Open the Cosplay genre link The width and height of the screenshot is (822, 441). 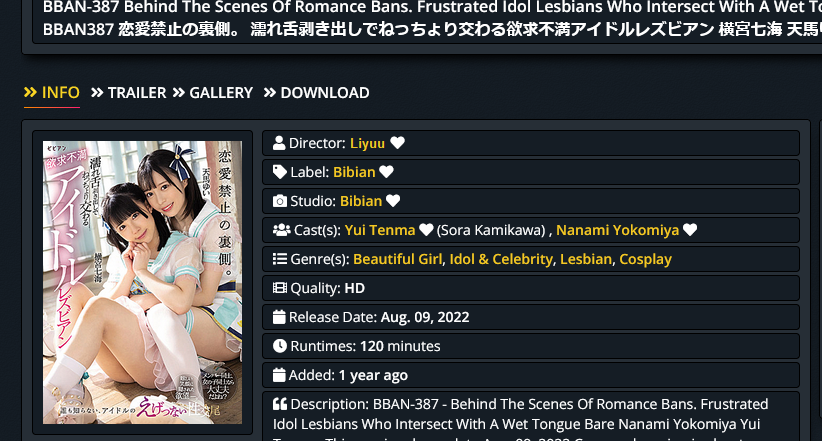tap(645, 259)
